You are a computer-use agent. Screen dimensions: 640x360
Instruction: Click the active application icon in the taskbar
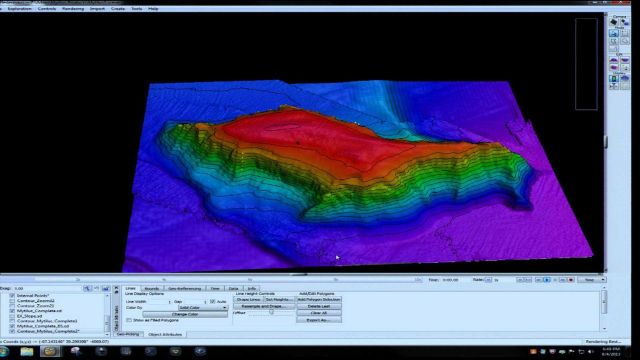50,351
